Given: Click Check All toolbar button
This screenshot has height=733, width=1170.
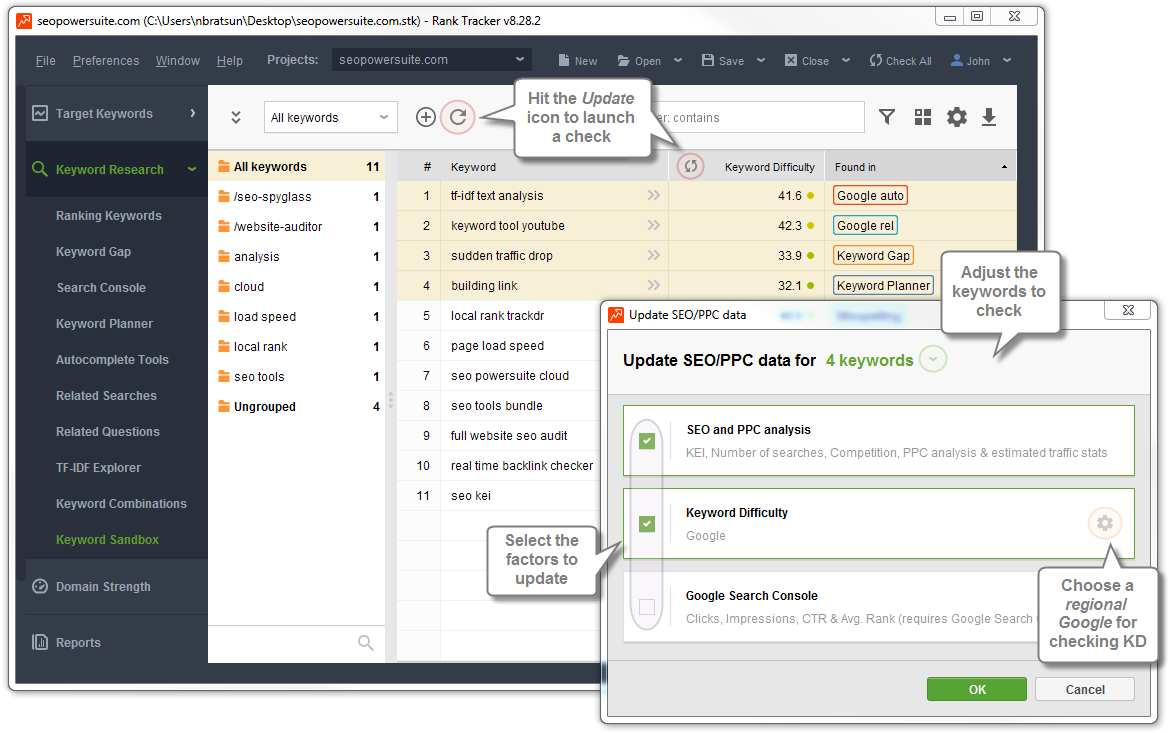Looking at the screenshot, I should point(901,60).
